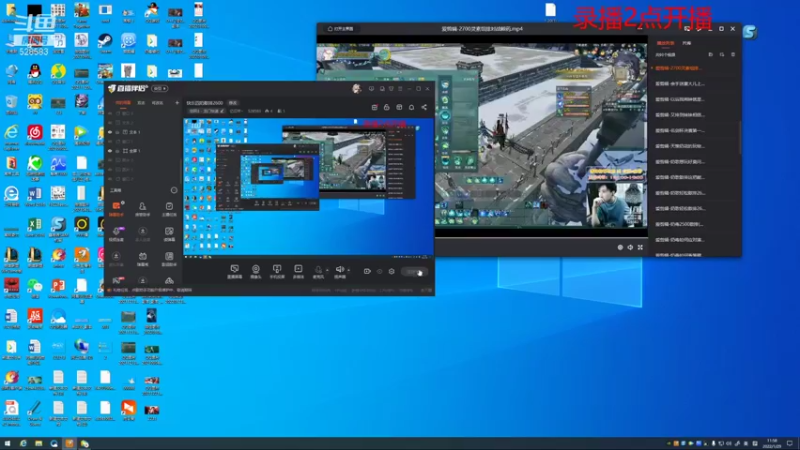Open the checkmark task tool in toolbox first row
This screenshot has width=800, height=450.
coord(169,208)
